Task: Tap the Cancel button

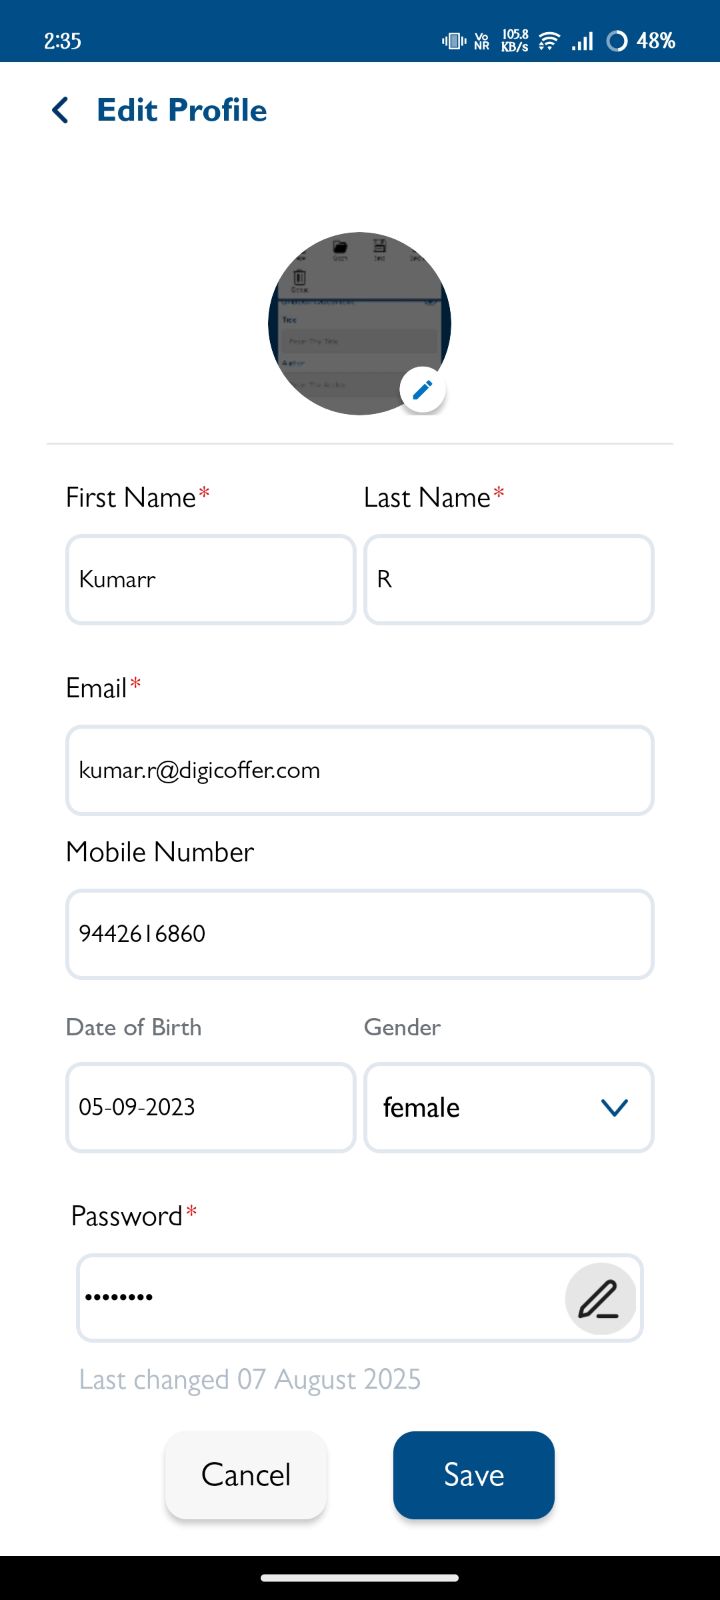Action: coord(246,1475)
